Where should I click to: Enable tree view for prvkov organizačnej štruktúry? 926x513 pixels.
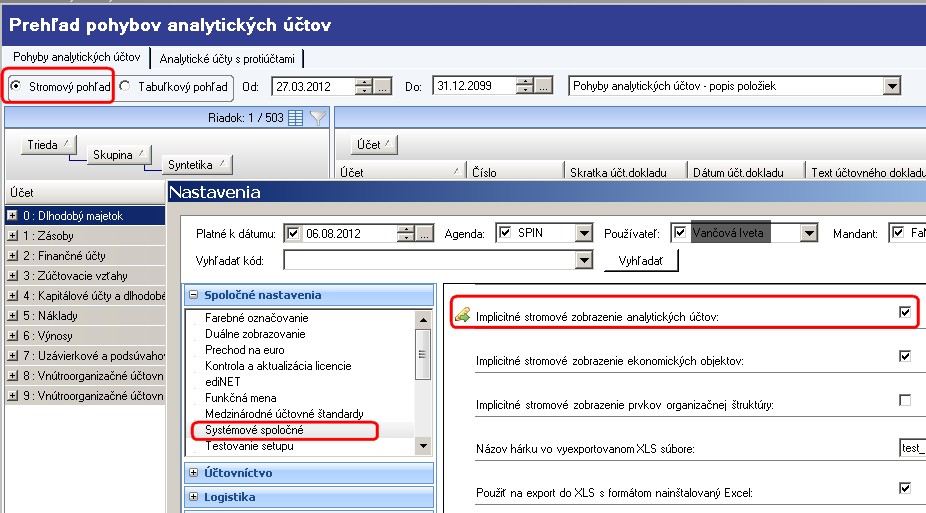(x=905, y=400)
